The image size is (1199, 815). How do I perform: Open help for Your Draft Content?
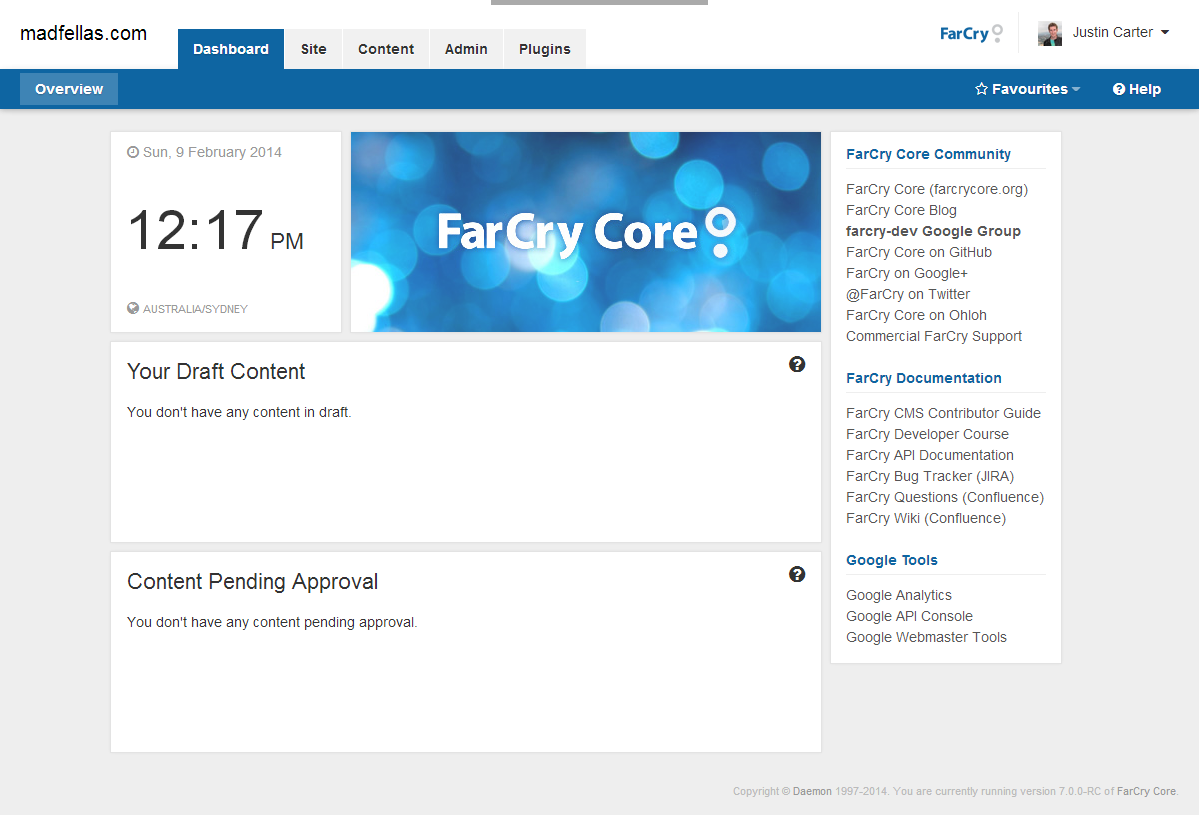[797, 365]
